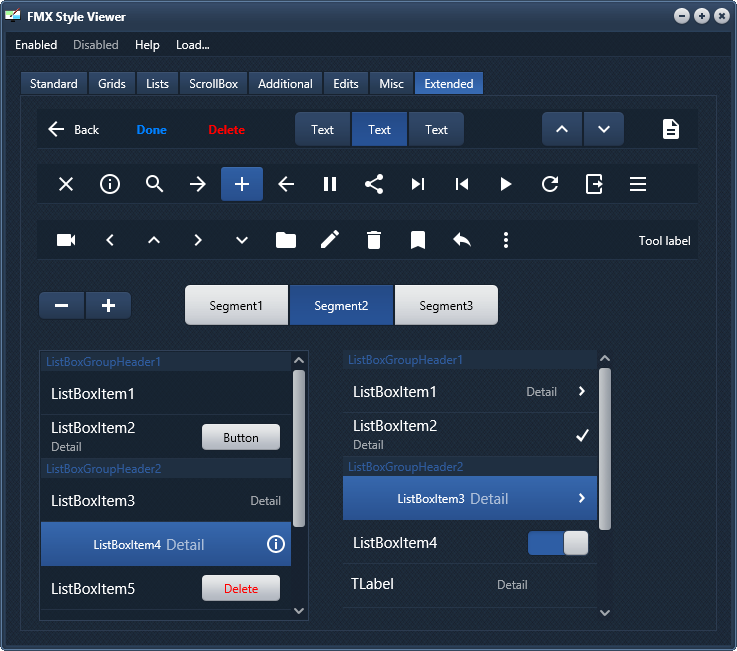Click the share icon in toolbar
Viewport: 737px width, 651px height.
click(x=374, y=184)
